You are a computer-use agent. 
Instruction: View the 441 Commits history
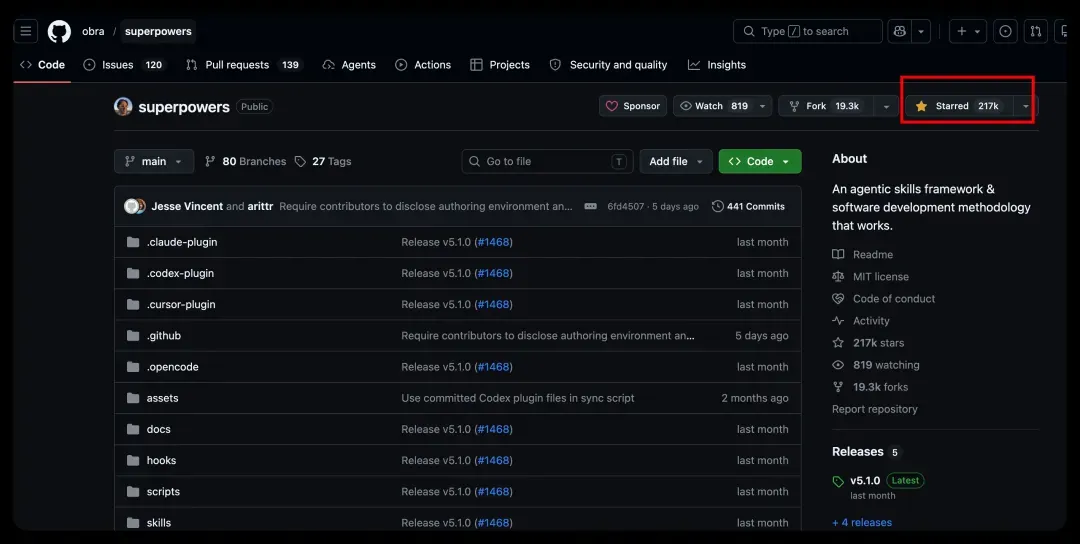click(748, 207)
